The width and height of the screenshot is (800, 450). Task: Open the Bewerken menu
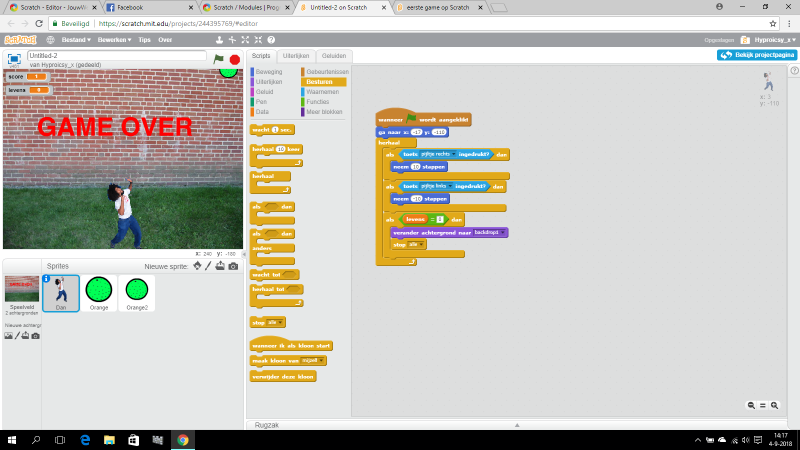pos(114,40)
